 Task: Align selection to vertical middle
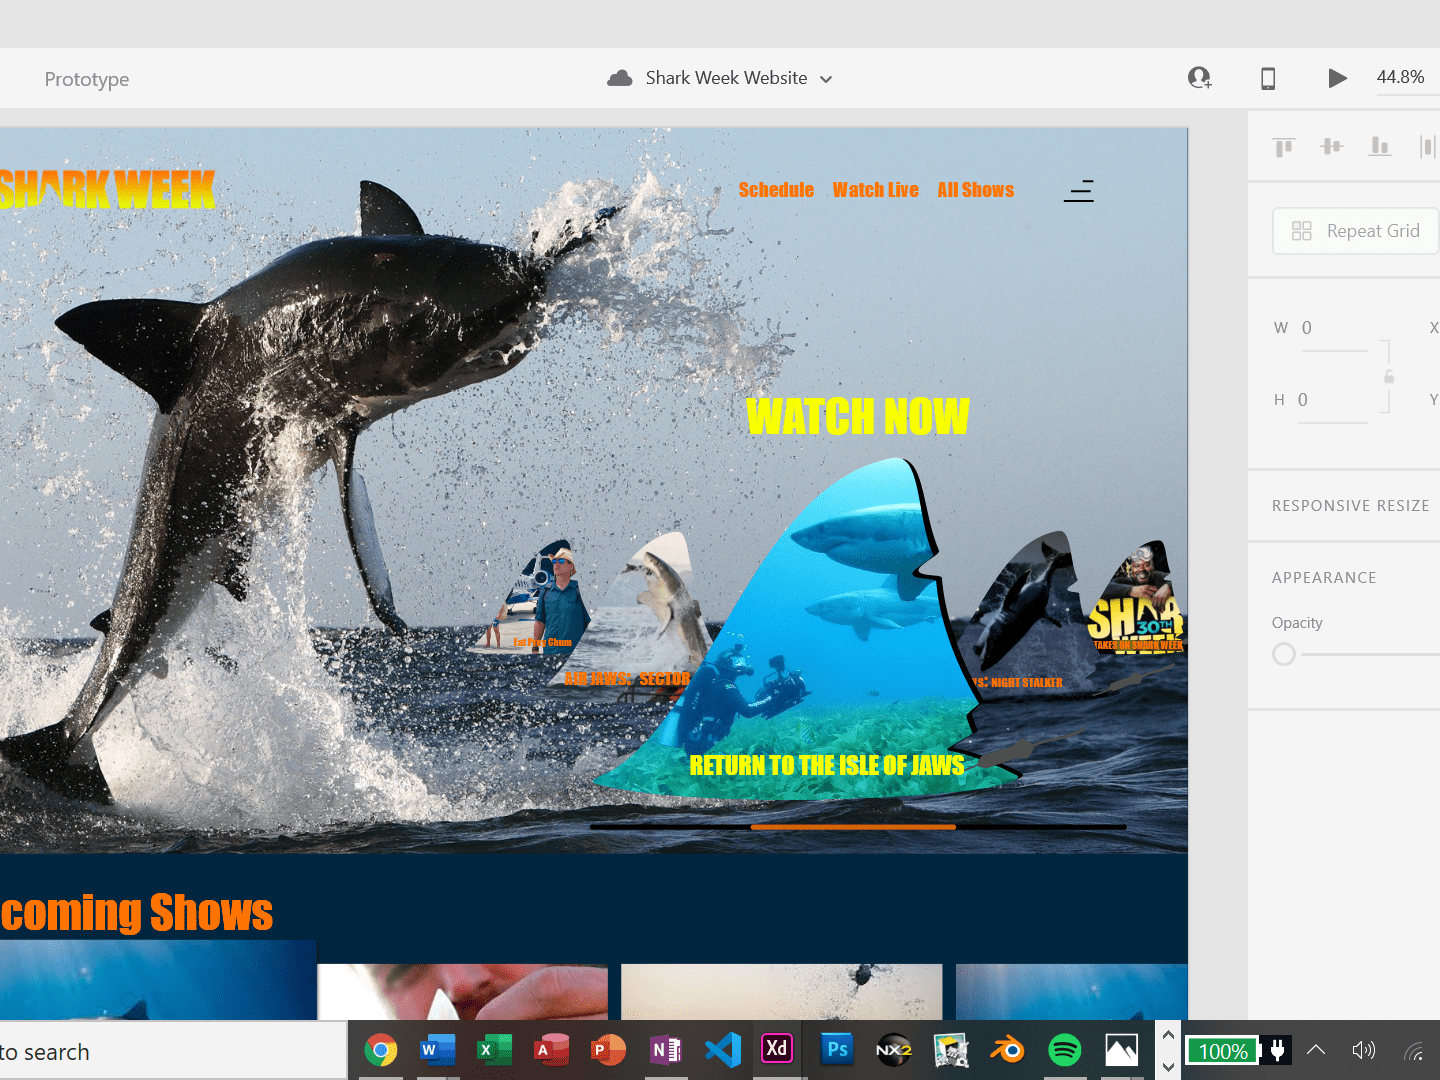point(1332,147)
